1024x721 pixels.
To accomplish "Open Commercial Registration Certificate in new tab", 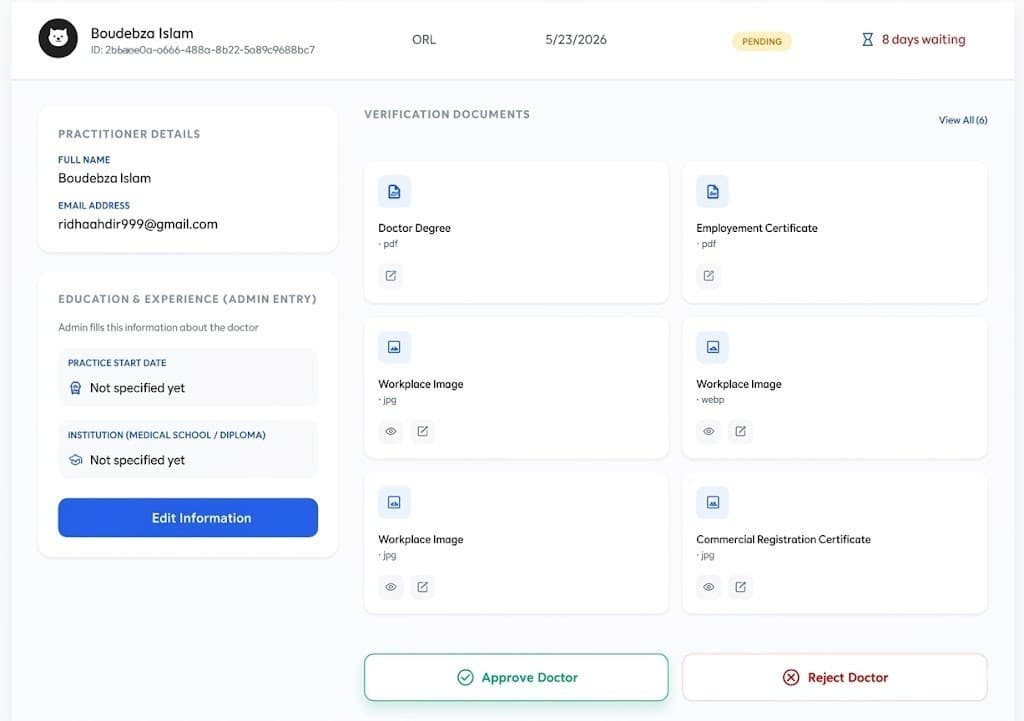I will [741, 586].
